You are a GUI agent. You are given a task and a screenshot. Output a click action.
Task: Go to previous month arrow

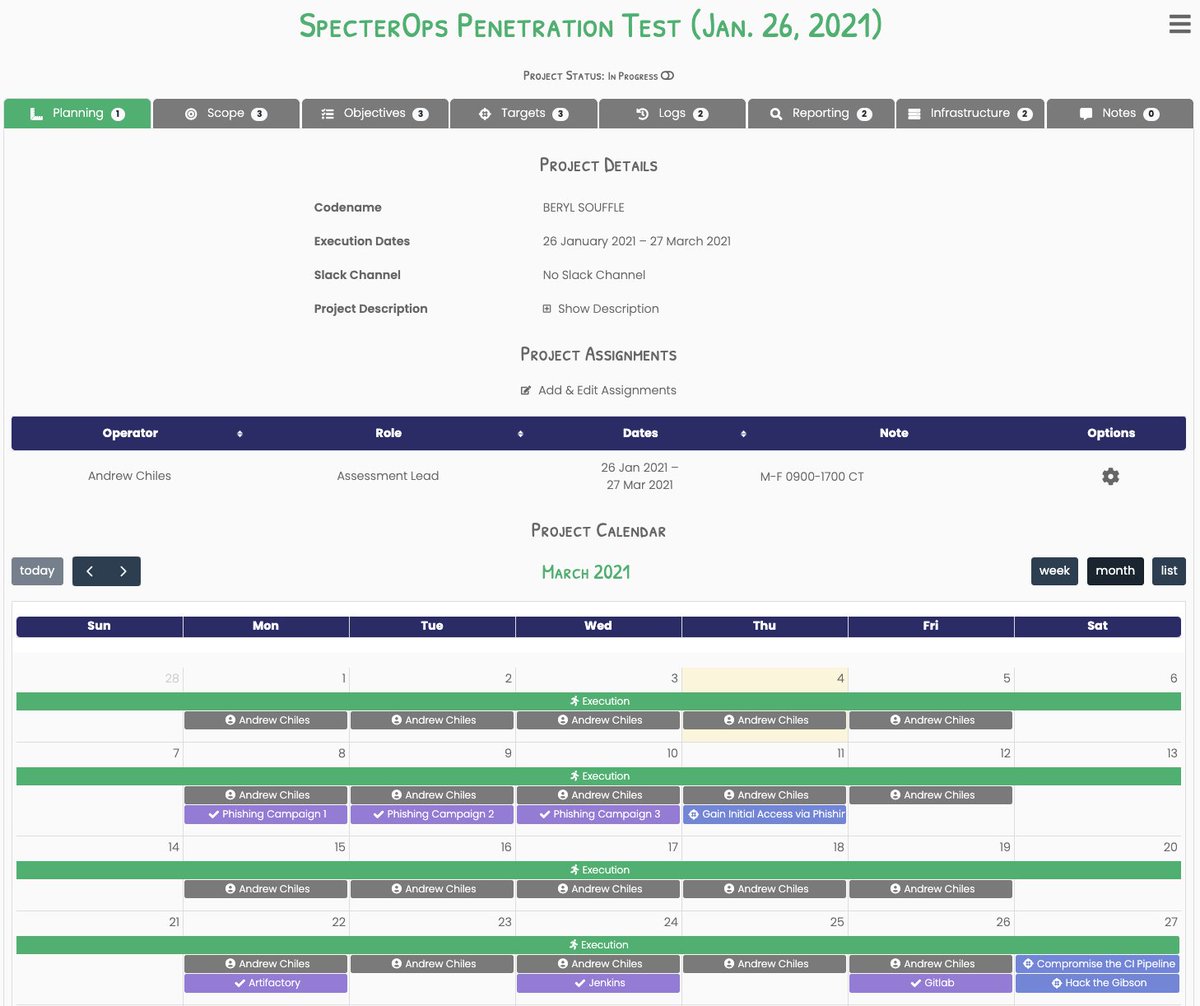pos(90,571)
